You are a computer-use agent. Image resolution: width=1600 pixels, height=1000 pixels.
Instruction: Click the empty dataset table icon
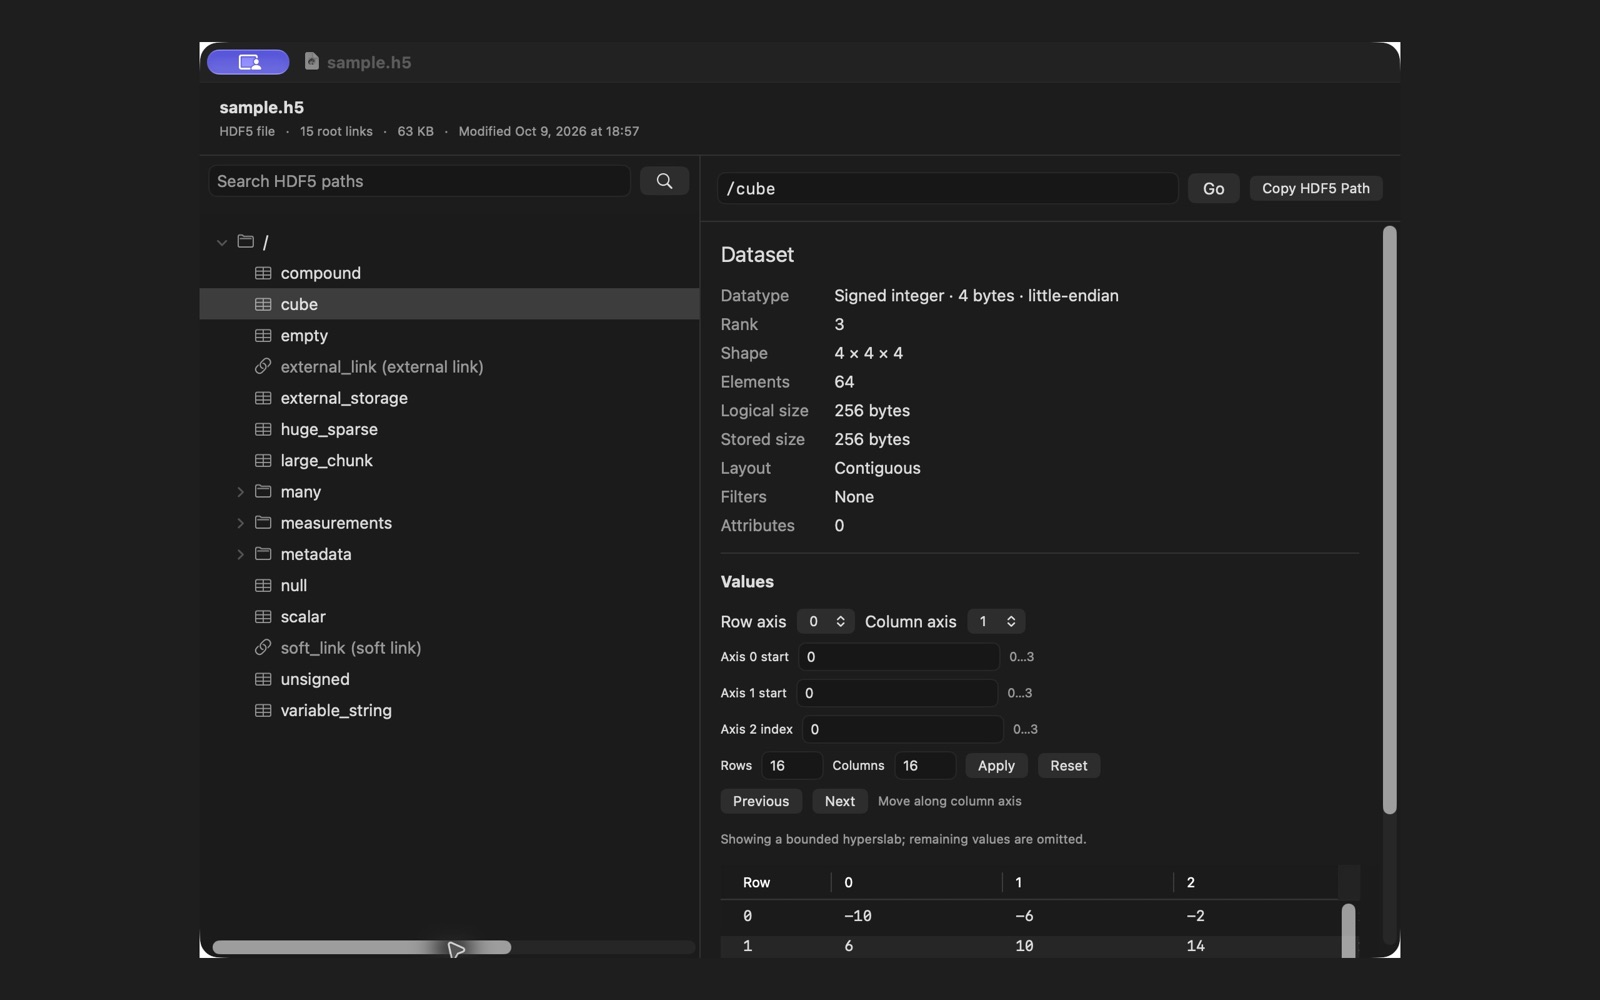[263, 335]
